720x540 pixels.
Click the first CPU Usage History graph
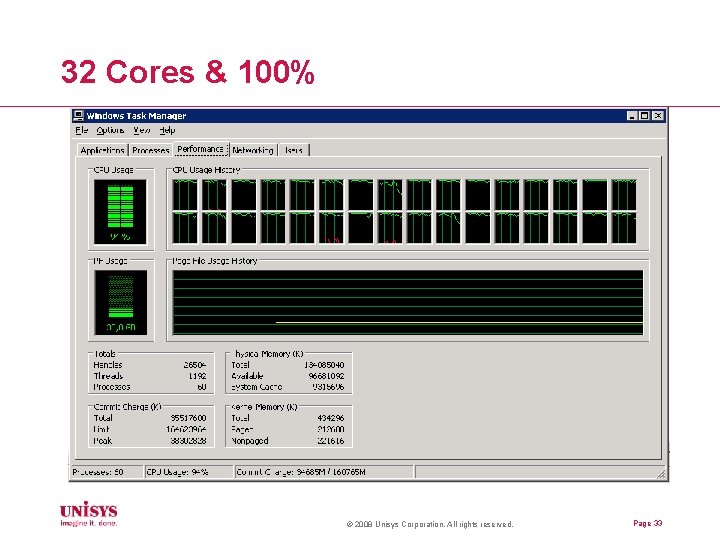(185, 195)
